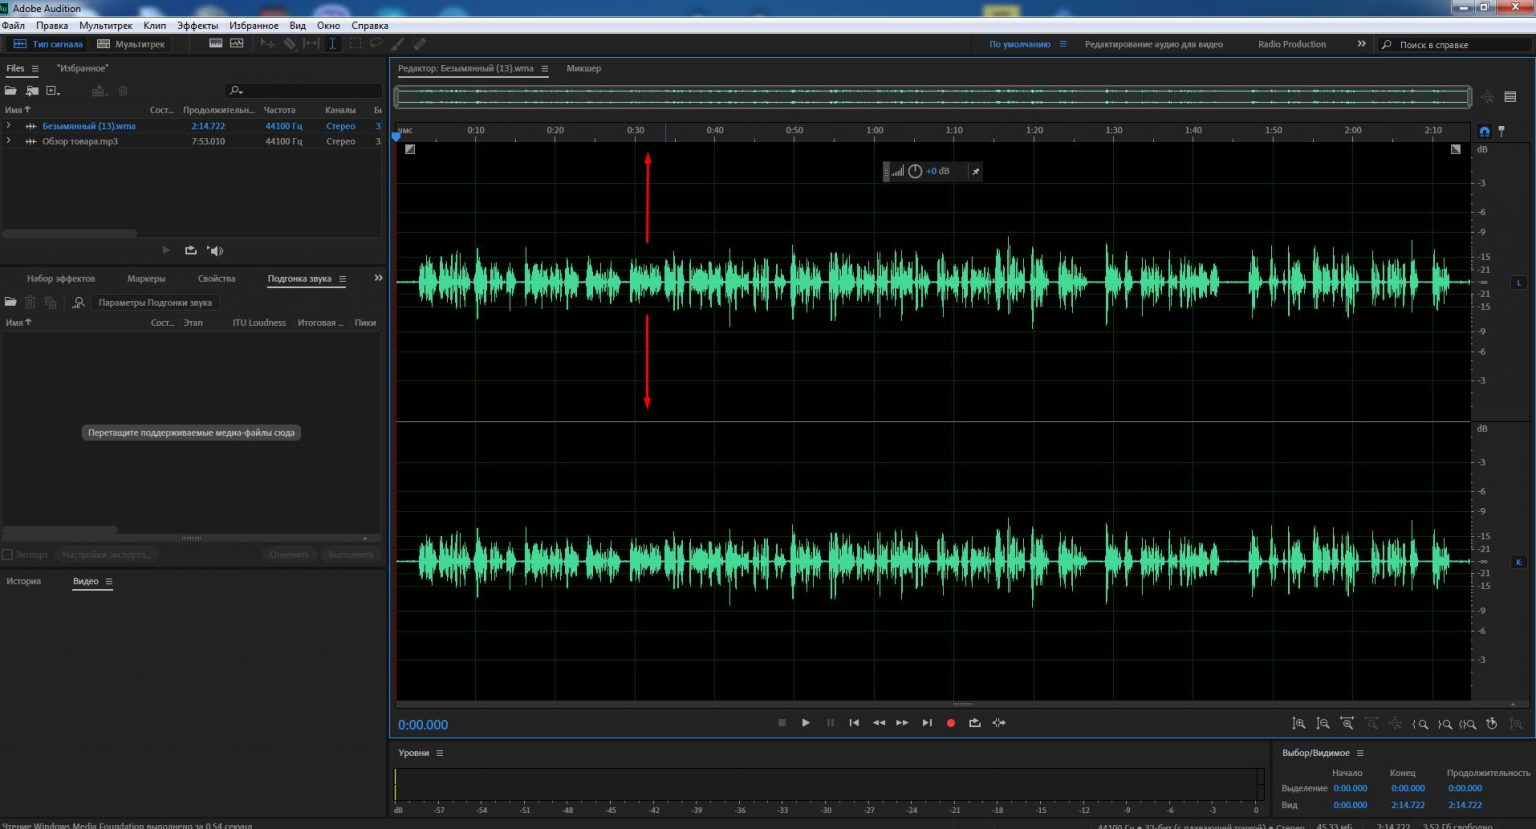Open the Видео panel menu
The image size is (1536, 829).
(109, 581)
